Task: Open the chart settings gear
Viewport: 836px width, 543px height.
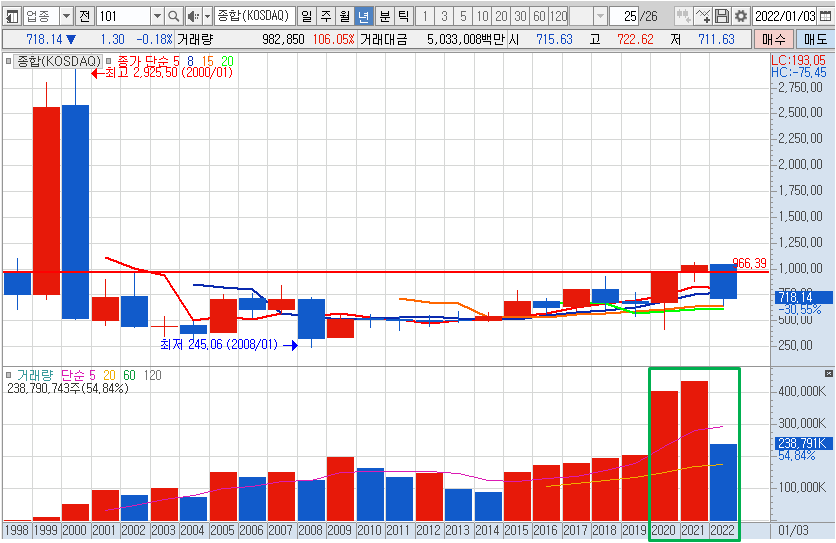Action: [740, 17]
